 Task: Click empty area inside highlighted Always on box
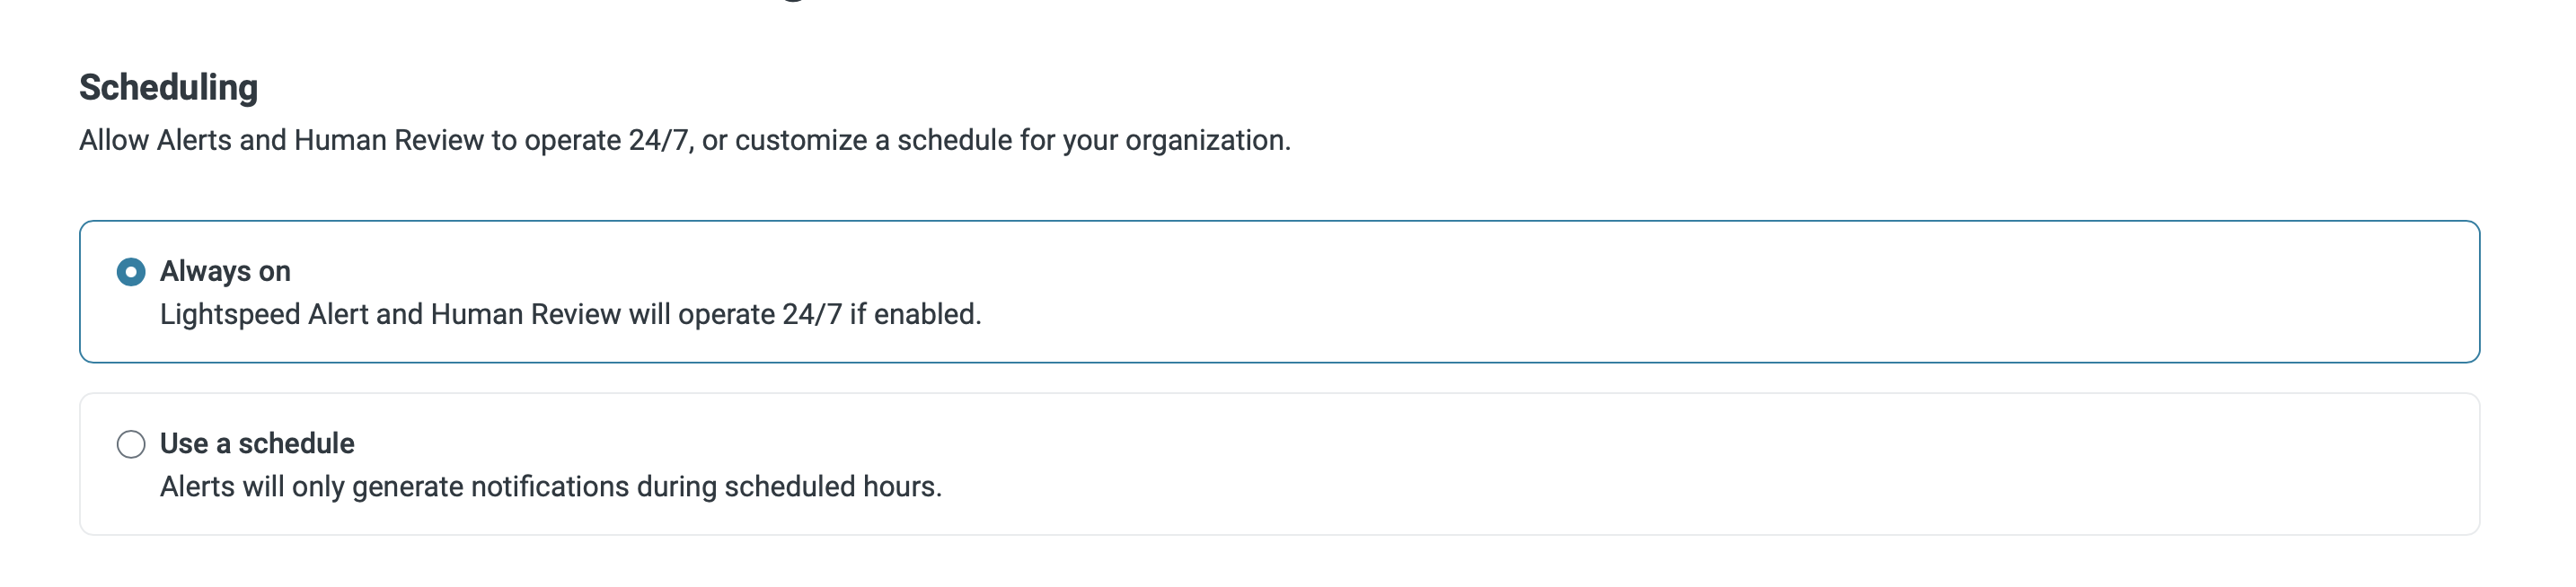[x=1700, y=292]
